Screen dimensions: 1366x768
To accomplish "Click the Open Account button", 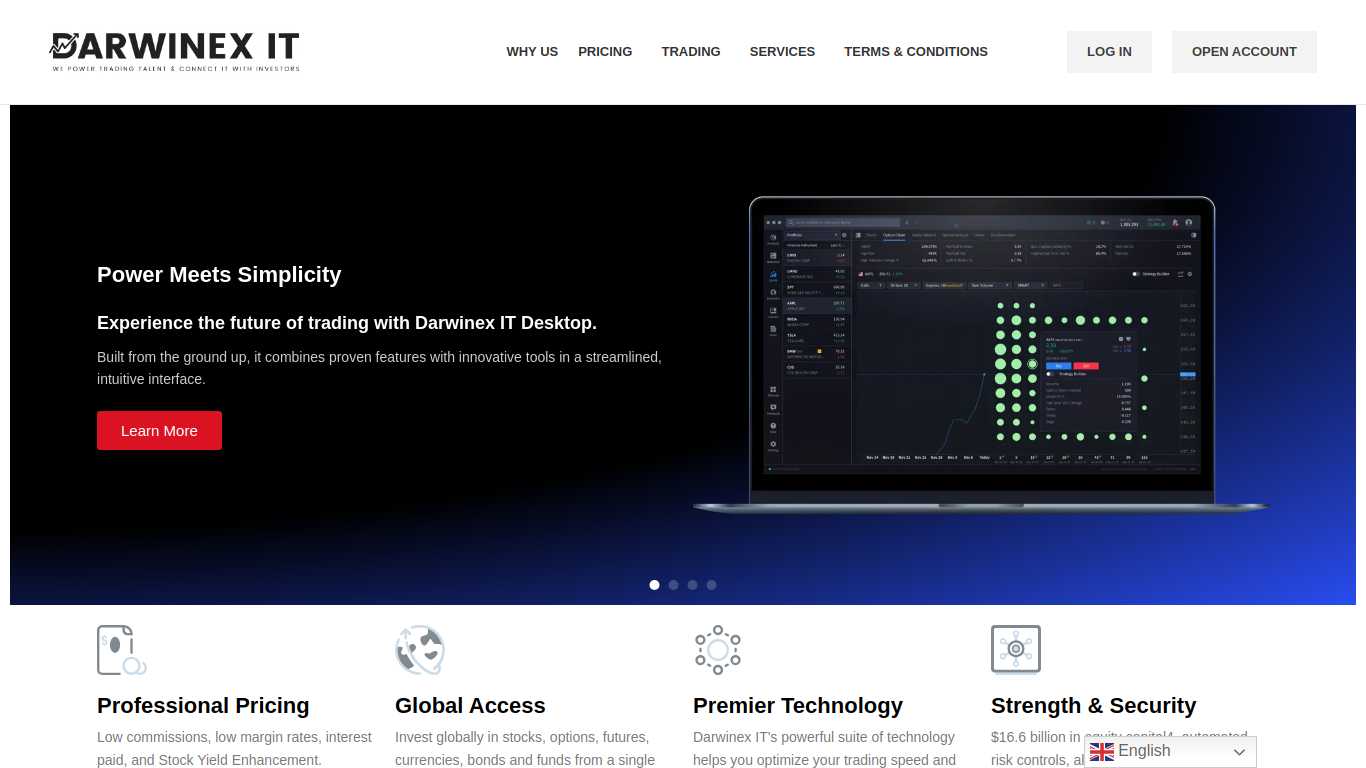I will (x=1244, y=52).
